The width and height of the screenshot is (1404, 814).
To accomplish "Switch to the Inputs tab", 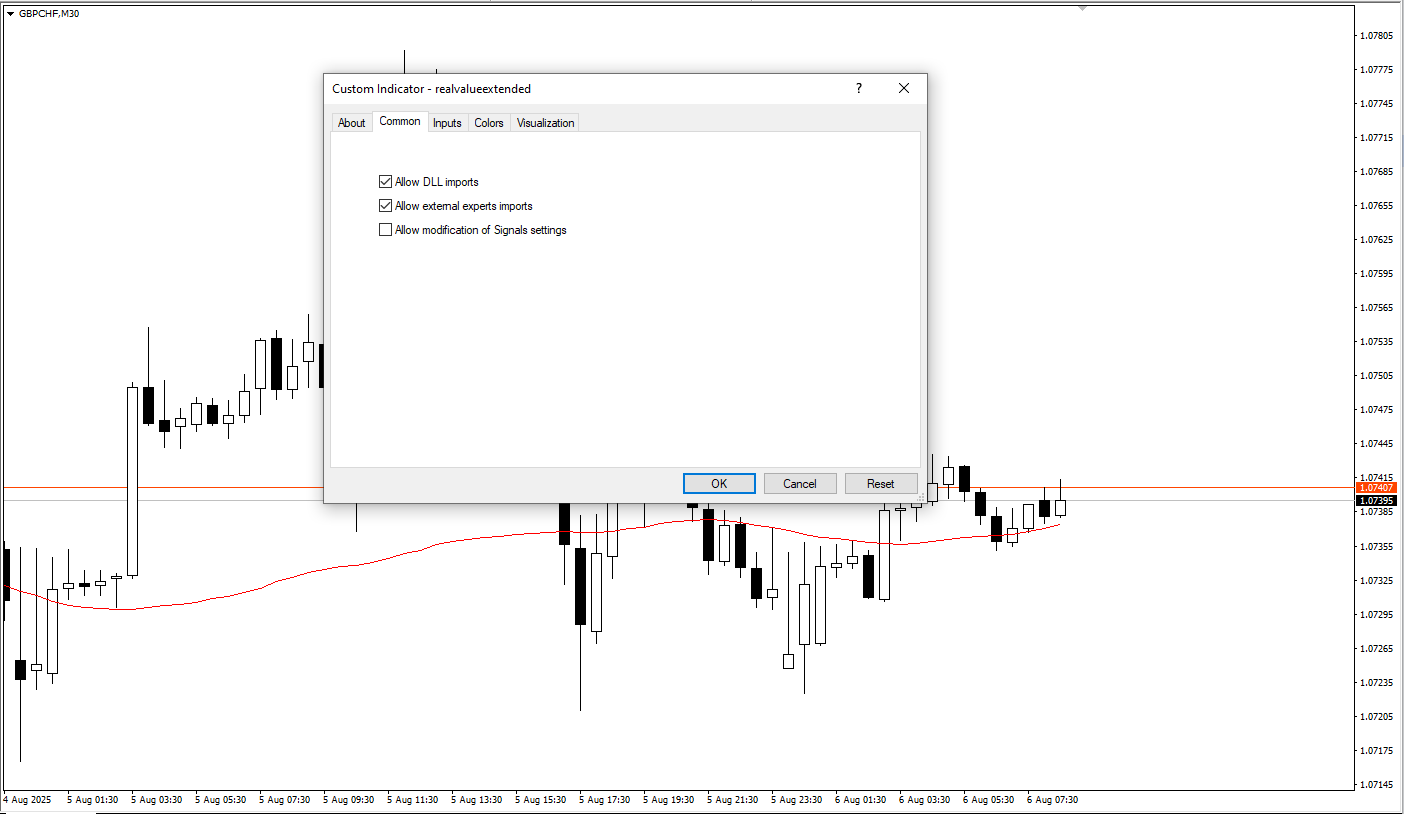I will pyautogui.click(x=447, y=123).
